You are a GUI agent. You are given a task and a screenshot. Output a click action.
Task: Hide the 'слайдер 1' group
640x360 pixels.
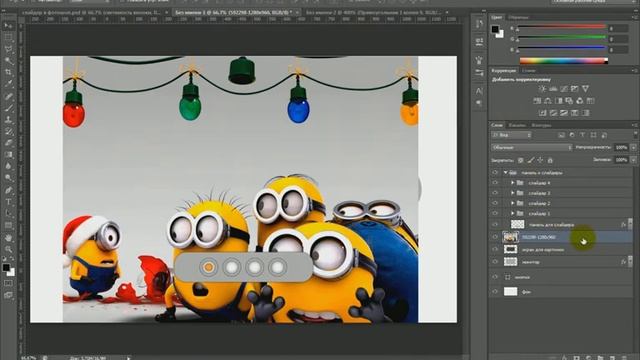pos(495,213)
